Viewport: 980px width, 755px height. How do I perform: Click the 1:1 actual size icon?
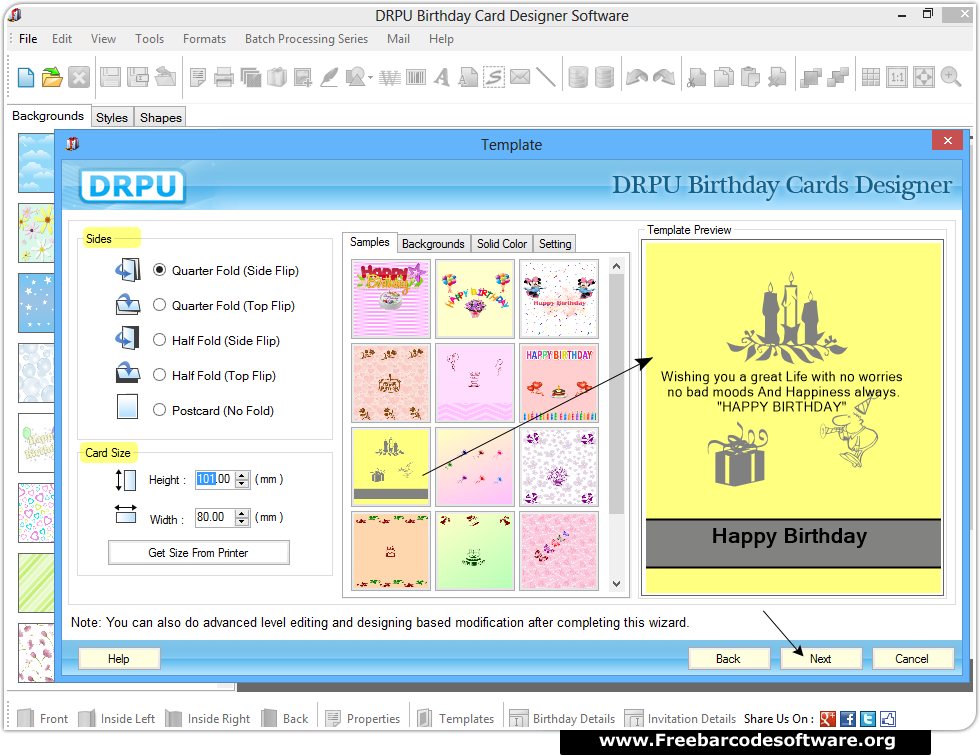(897, 78)
